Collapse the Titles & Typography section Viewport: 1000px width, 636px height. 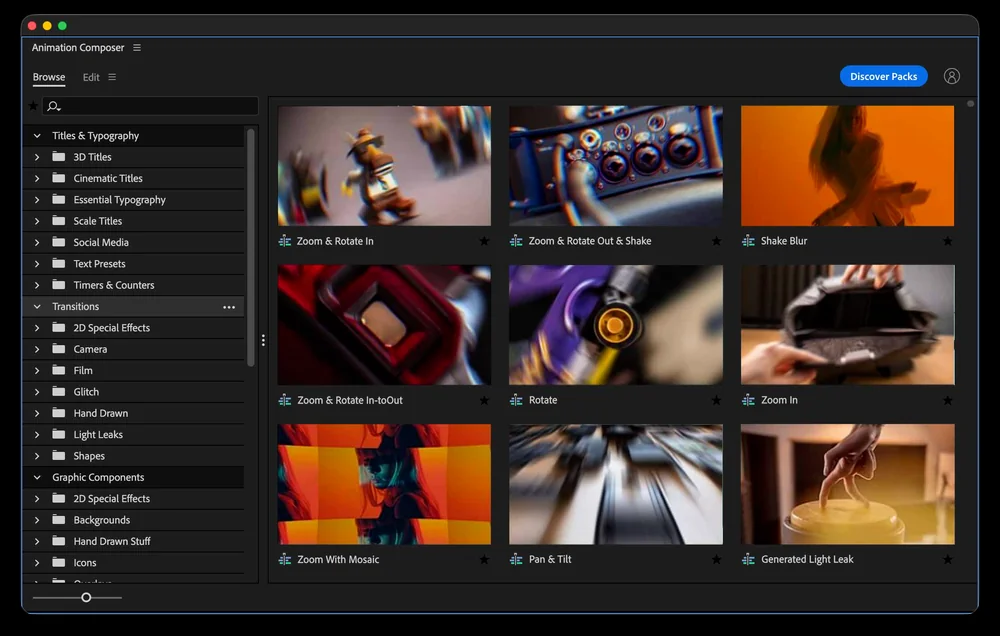pyautogui.click(x=37, y=136)
